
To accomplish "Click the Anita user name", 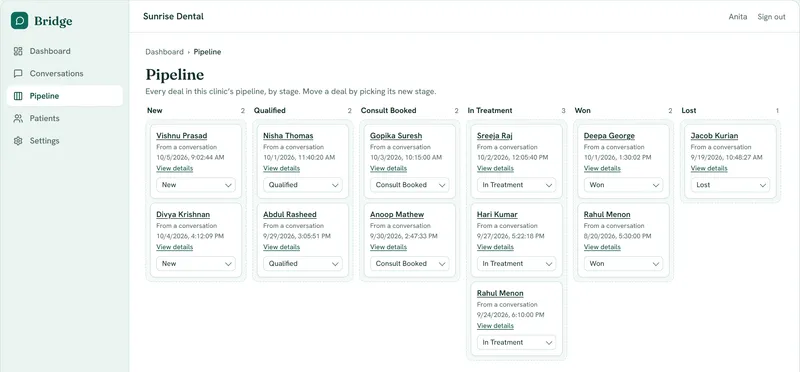I will click(x=738, y=17).
